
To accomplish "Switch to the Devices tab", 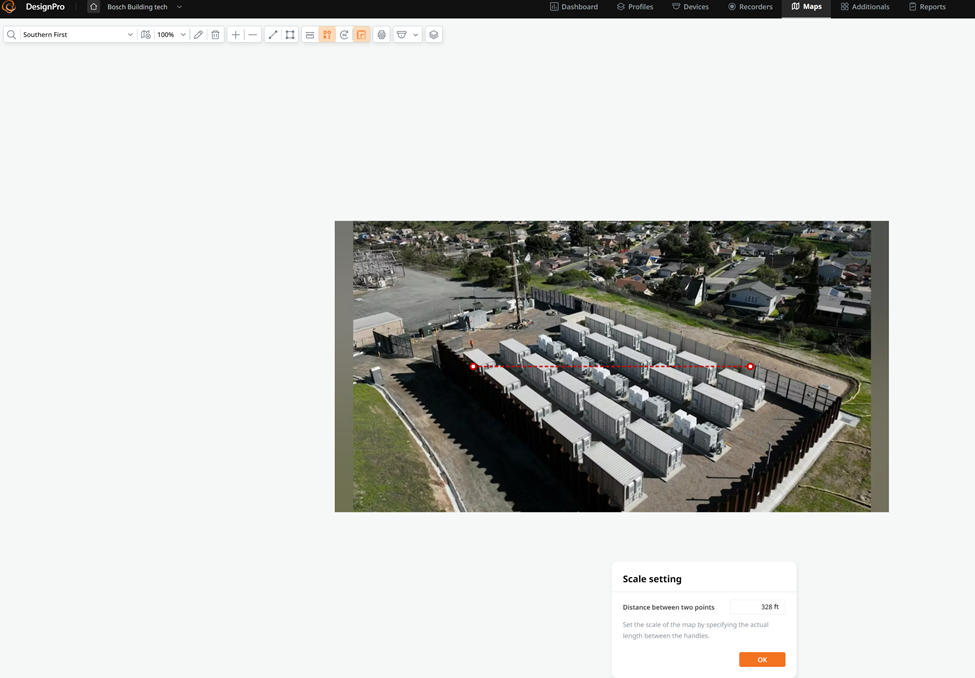I will click(690, 7).
